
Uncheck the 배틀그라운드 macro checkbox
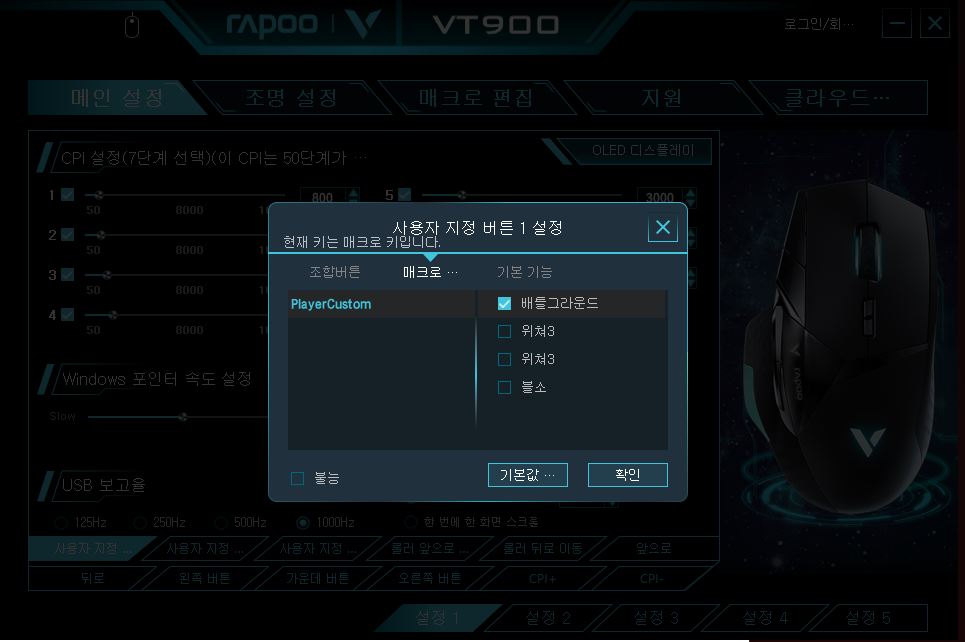point(504,303)
